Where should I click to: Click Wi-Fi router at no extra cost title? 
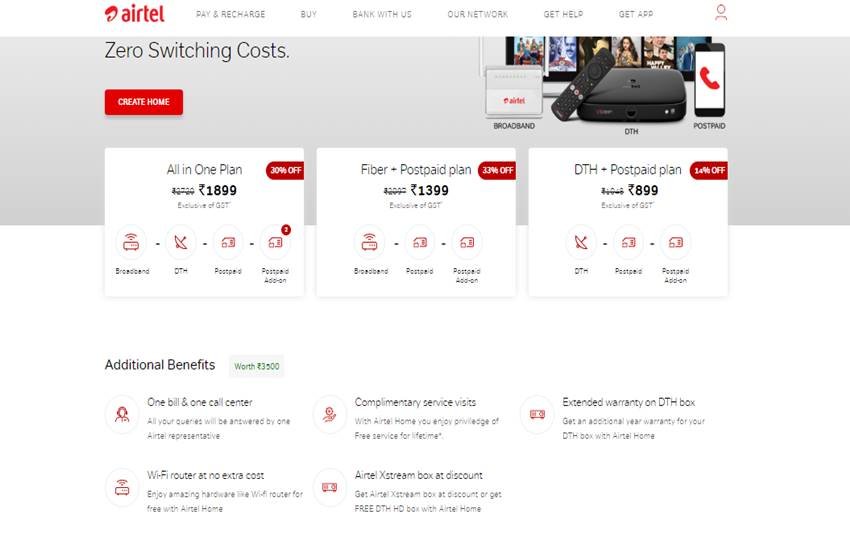tap(205, 475)
